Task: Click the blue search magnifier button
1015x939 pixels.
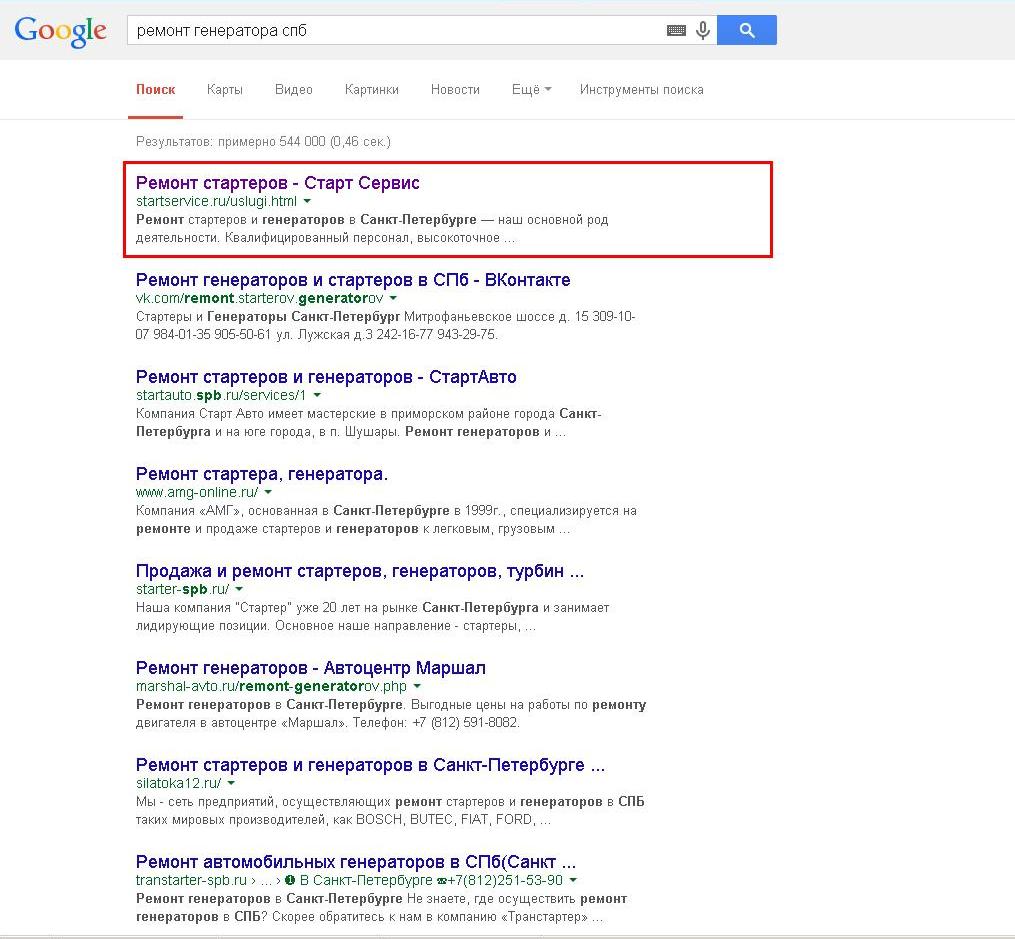Action: [747, 30]
